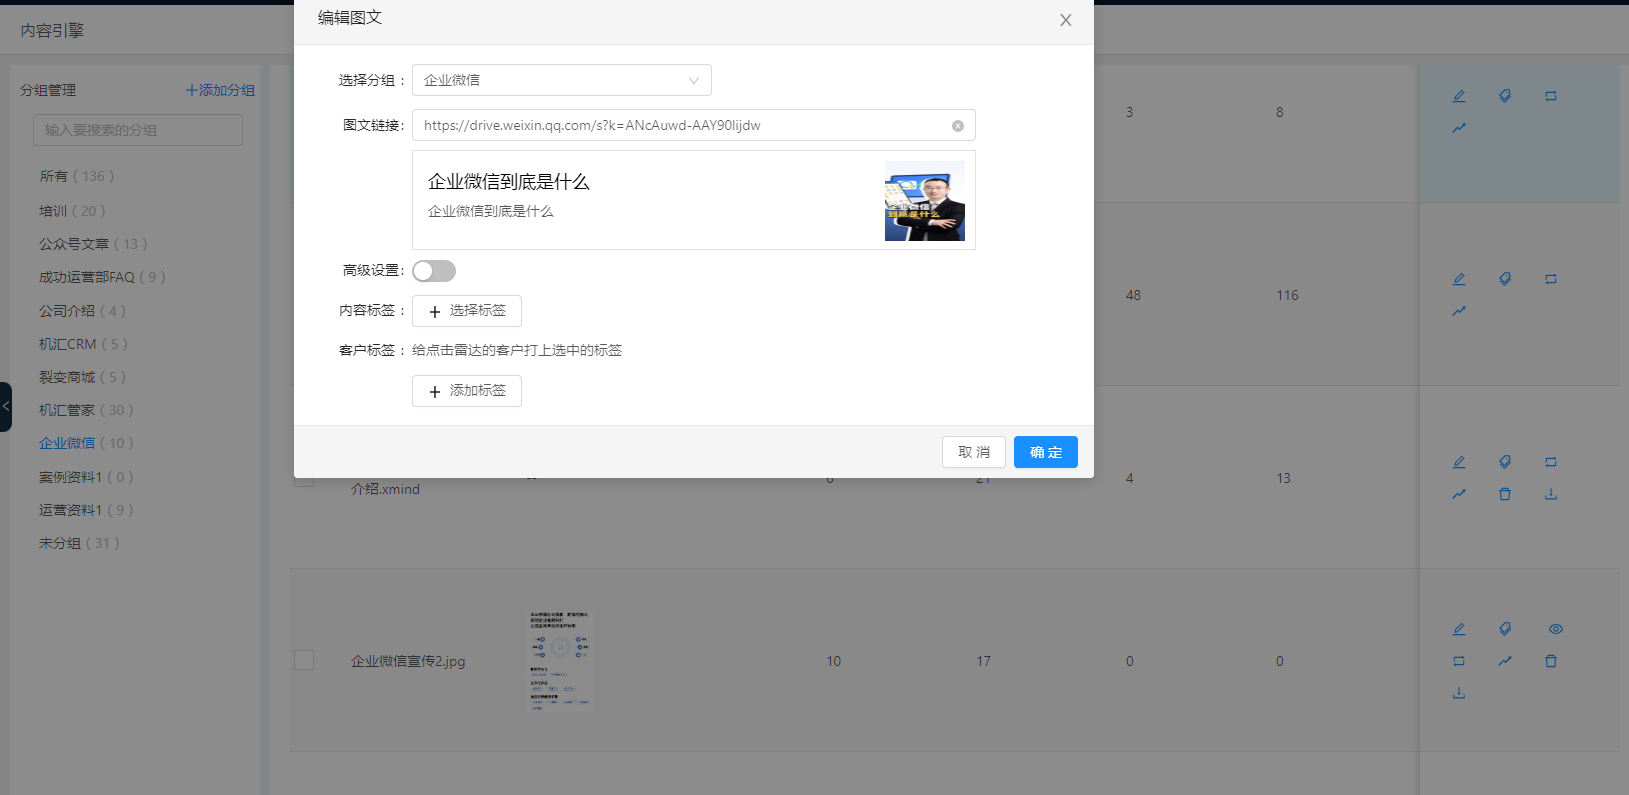Click the 介绍.xmind file name
The image size is (1629, 795).
coord(385,489)
